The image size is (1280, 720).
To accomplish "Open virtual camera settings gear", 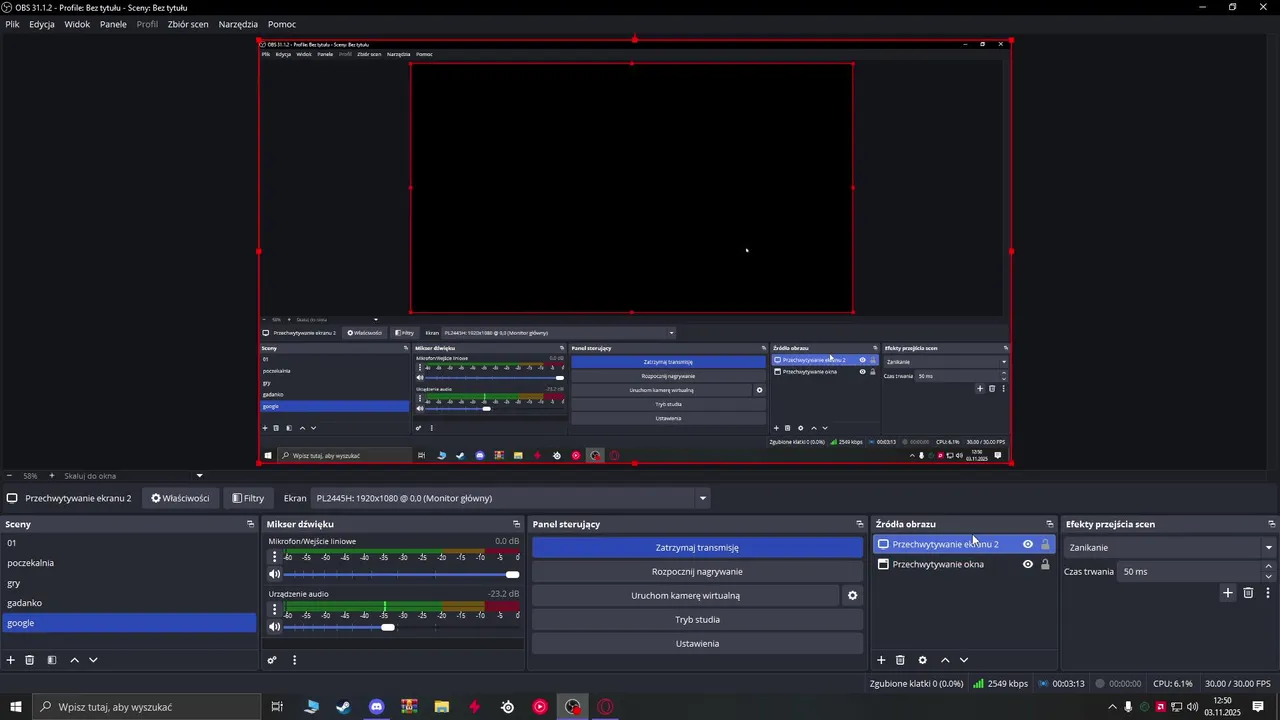I will pos(853,595).
